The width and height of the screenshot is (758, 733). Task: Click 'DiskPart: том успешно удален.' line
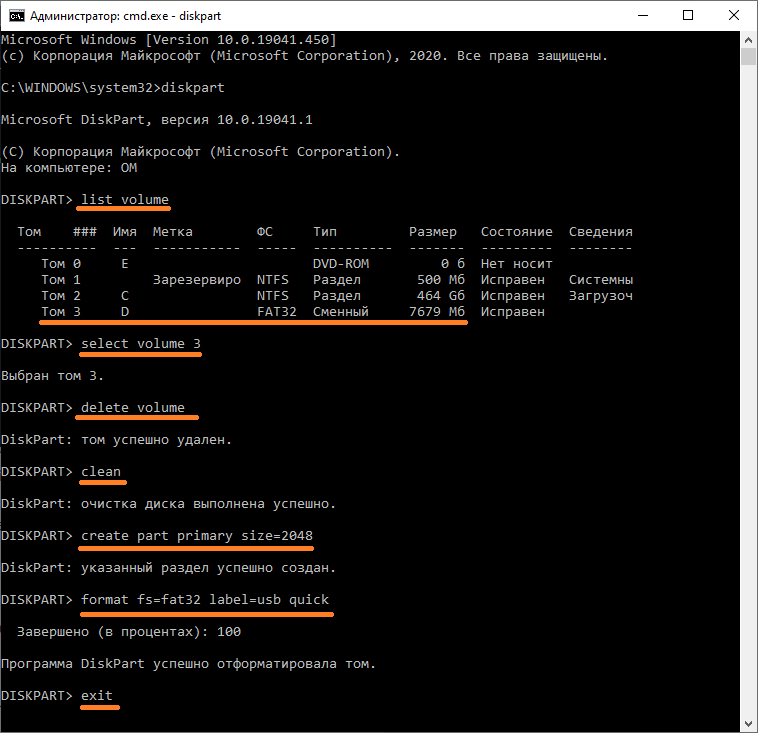coord(117,440)
